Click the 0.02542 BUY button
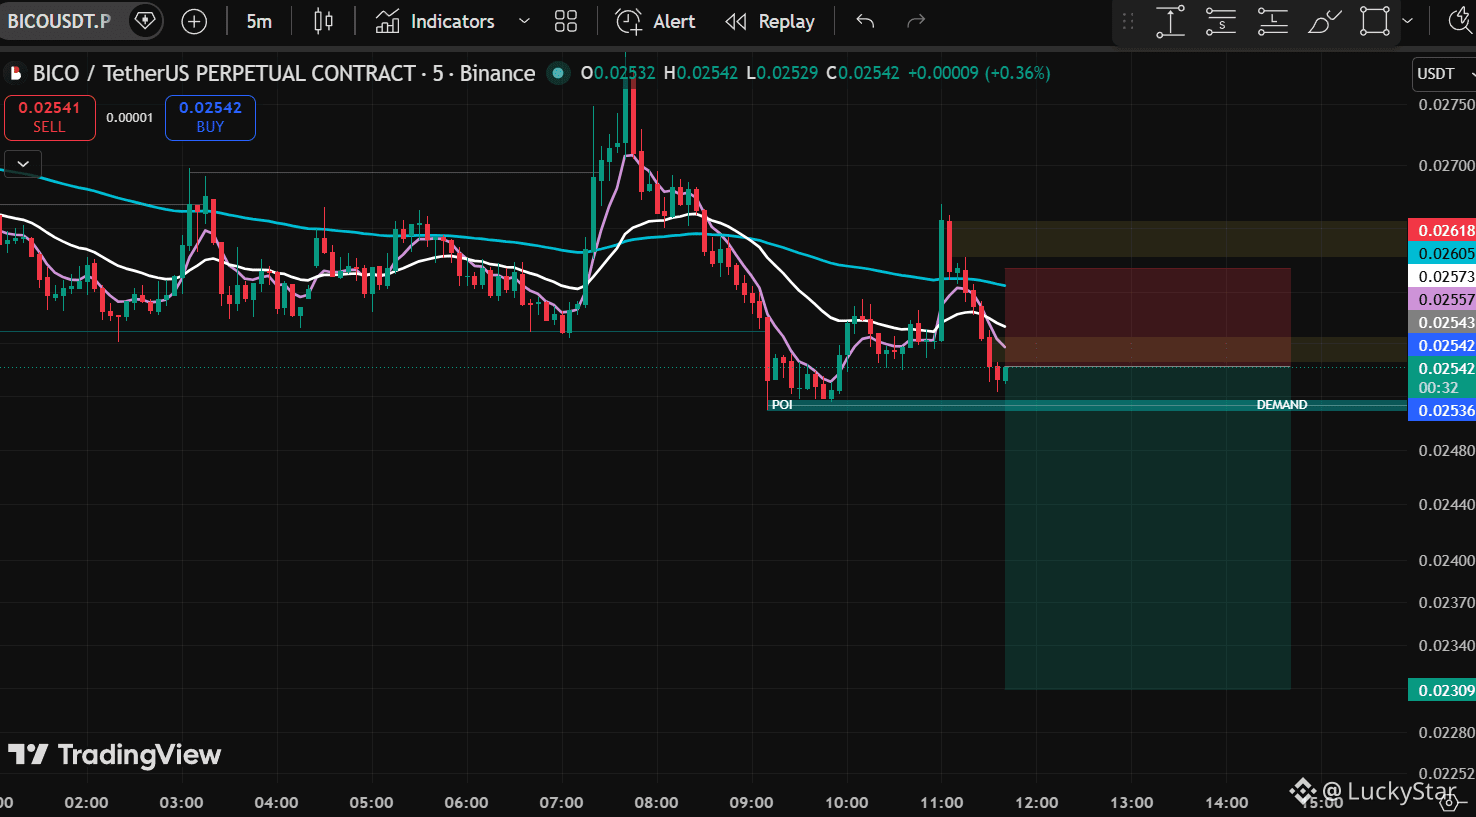 pyautogui.click(x=210, y=117)
